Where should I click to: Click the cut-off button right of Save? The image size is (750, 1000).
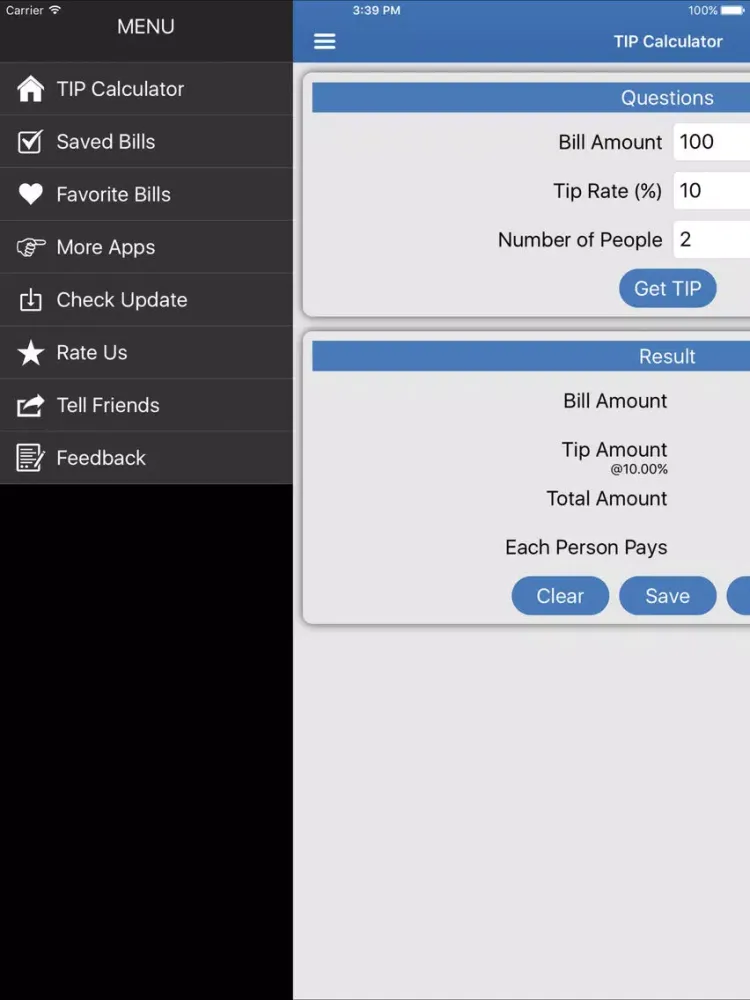tap(739, 596)
